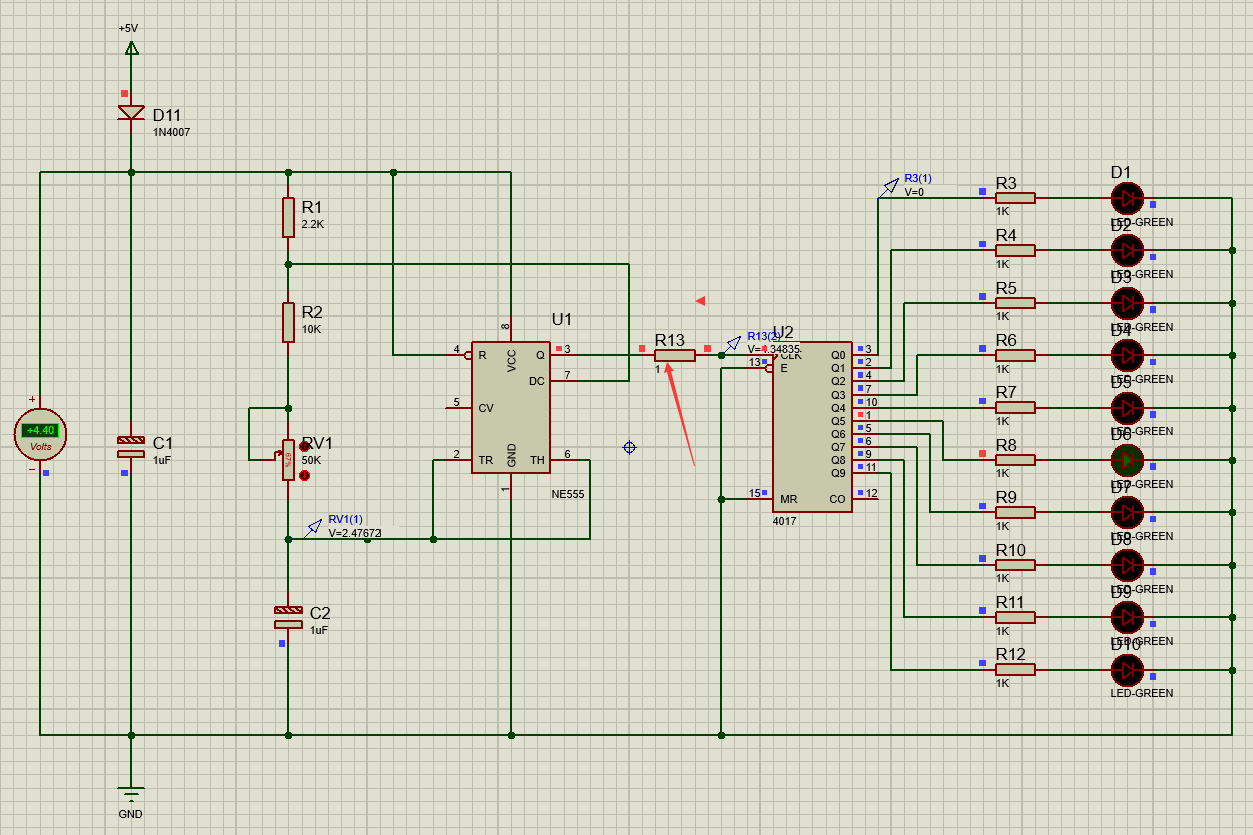Click the R3(1) voltage probe arrow

click(x=889, y=187)
